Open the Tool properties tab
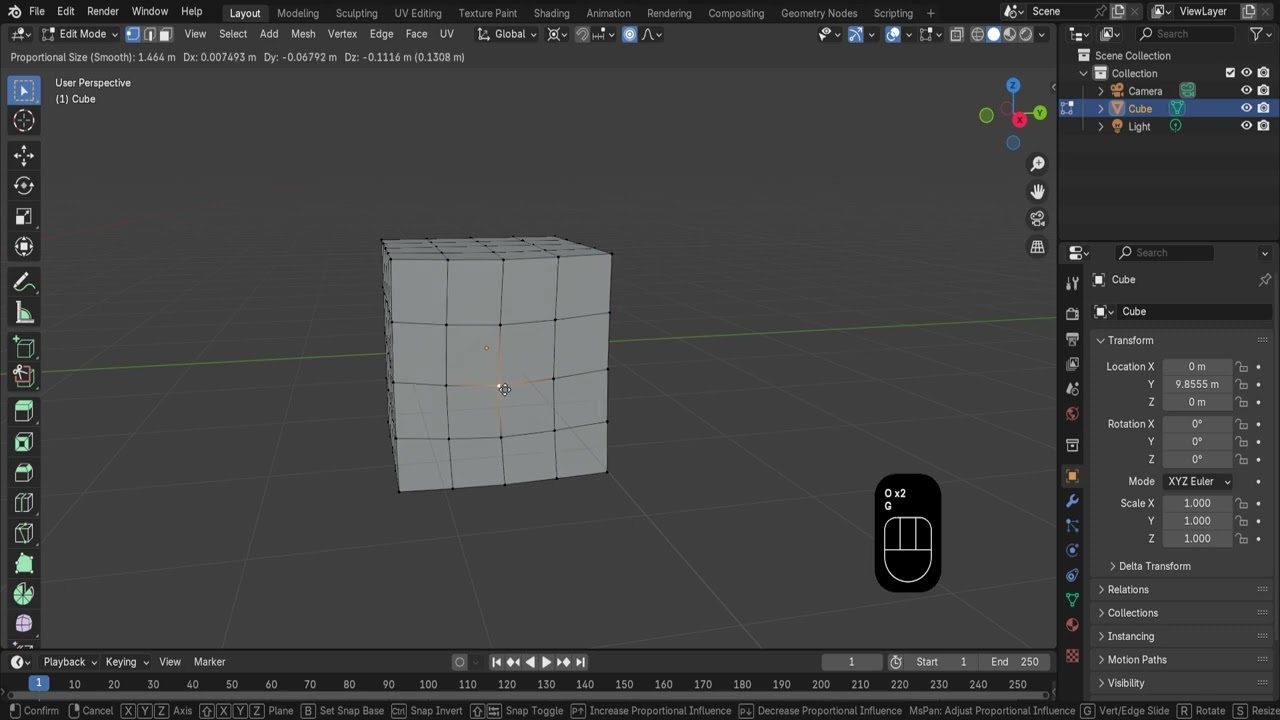Screen dimensions: 1280x720 [x=1072, y=284]
